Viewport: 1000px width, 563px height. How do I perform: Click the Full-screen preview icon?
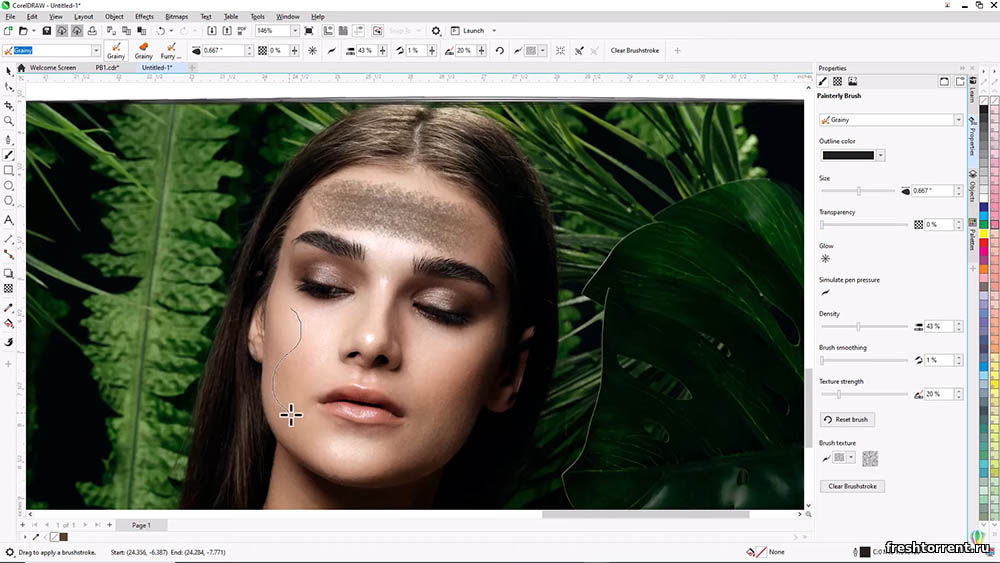point(309,31)
